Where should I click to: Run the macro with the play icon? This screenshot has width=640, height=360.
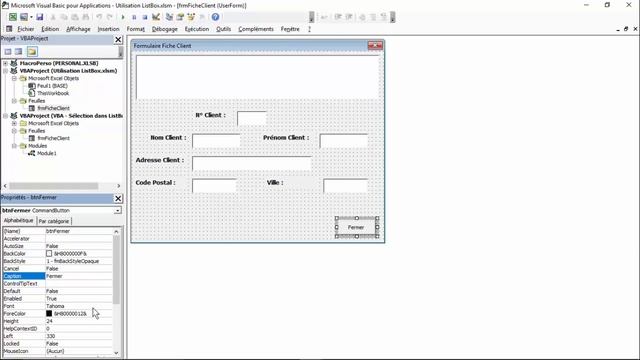pyautogui.click(x=123, y=17)
